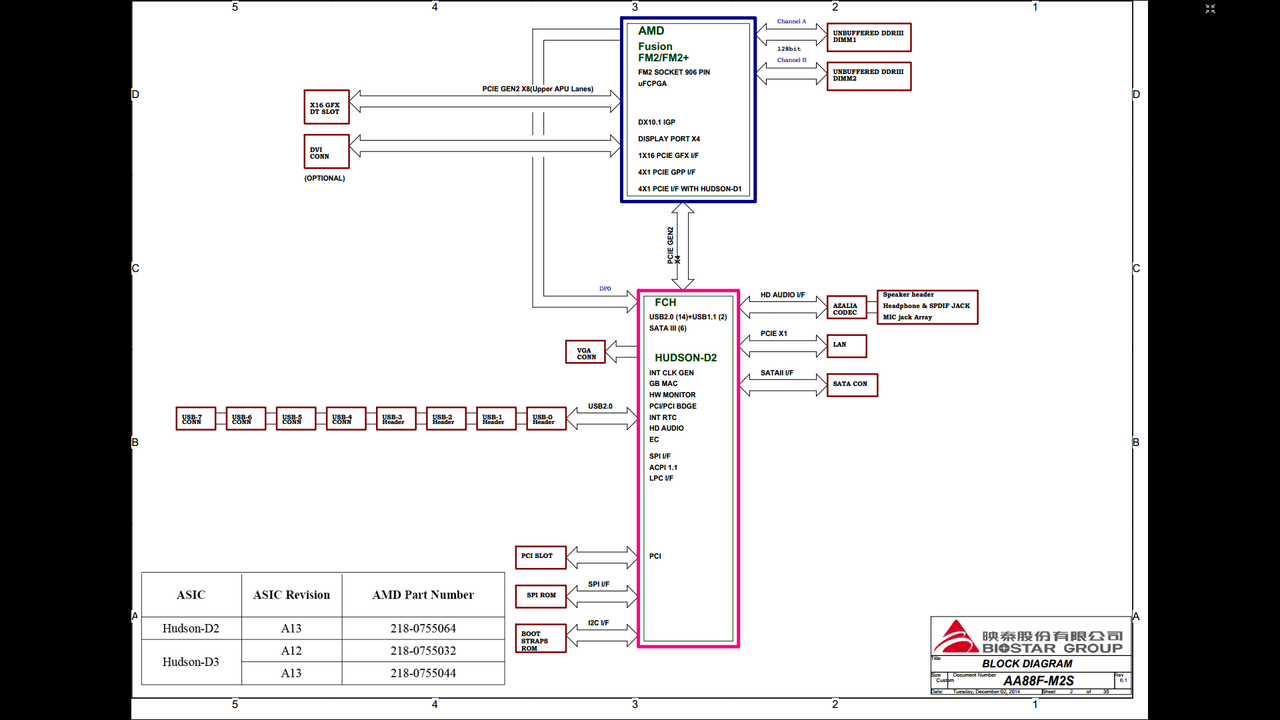Click the 'BLOCK DIAGRAM' title text
Viewport: 1280px width, 720px height.
tap(1027, 664)
